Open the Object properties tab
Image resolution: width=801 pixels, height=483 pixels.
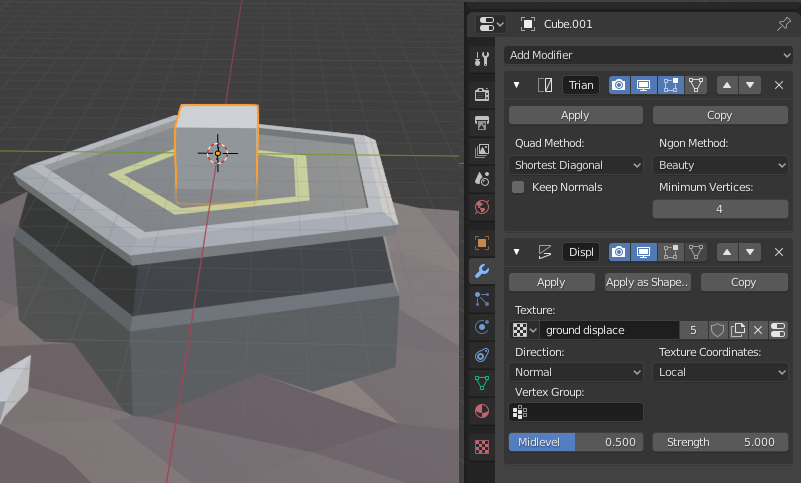482,243
